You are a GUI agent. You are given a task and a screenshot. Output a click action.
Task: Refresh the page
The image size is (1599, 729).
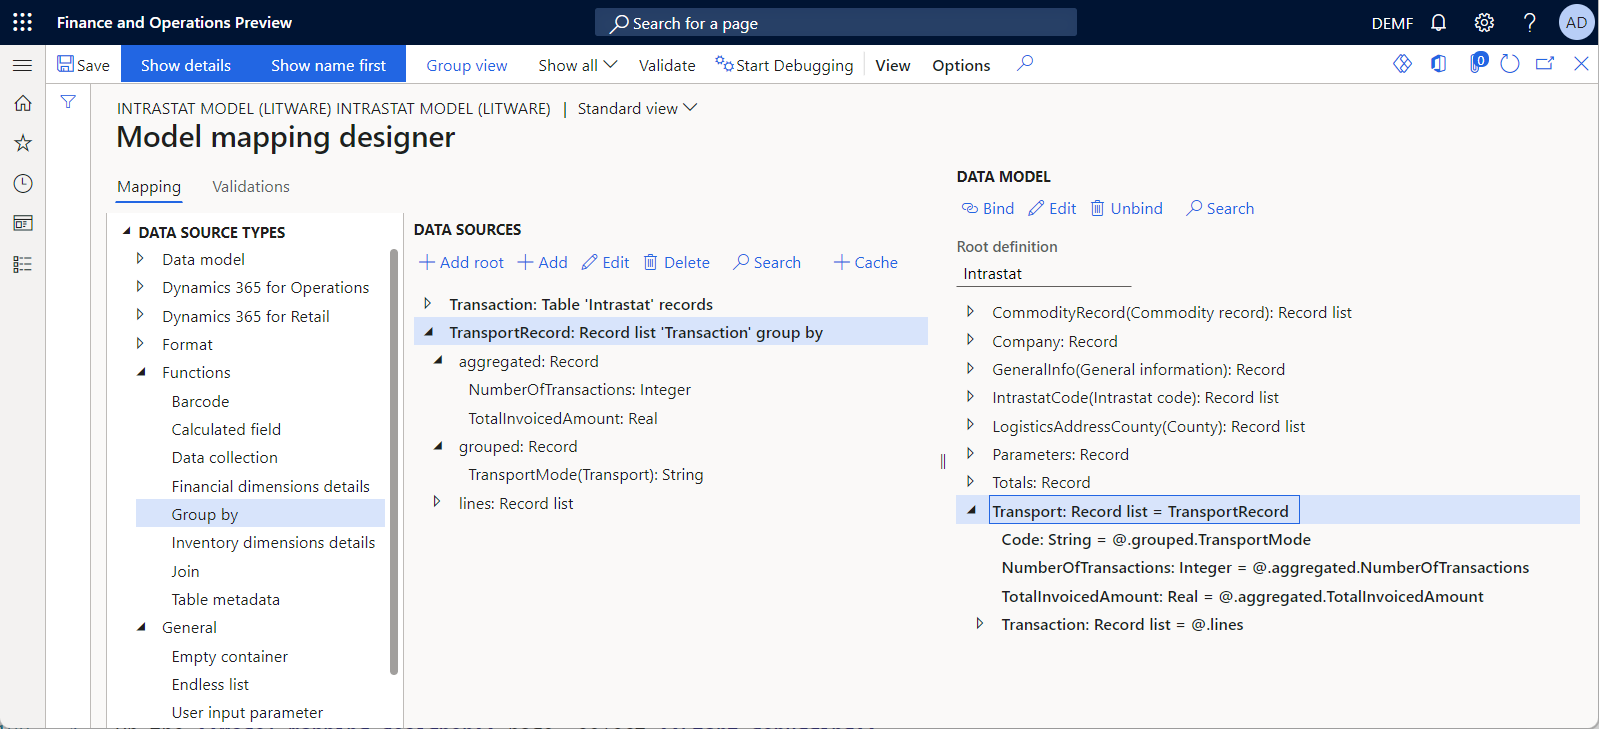tap(1510, 64)
